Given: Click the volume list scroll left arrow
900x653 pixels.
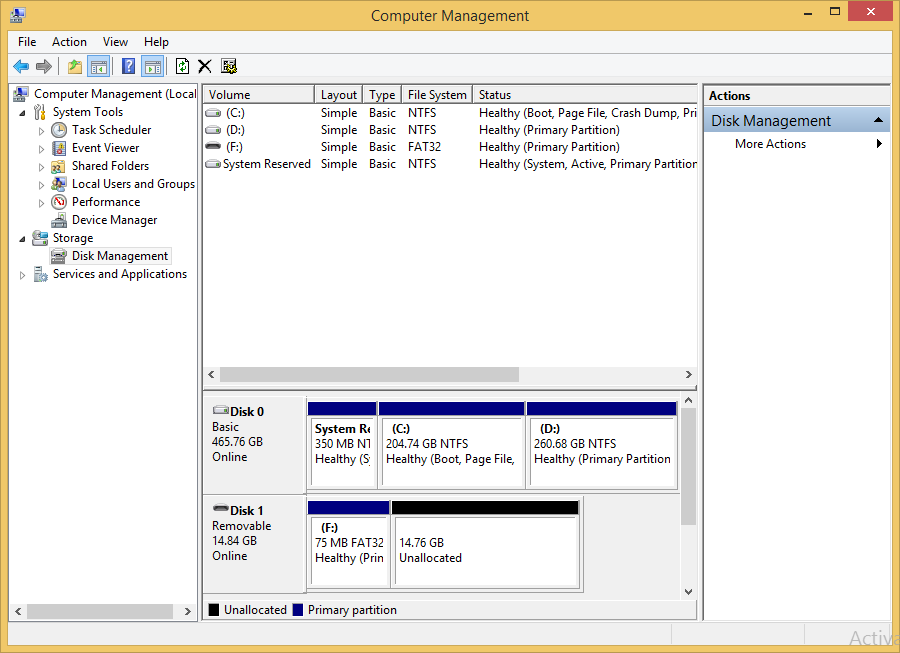Looking at the screenshot, I should pos(211,375).
